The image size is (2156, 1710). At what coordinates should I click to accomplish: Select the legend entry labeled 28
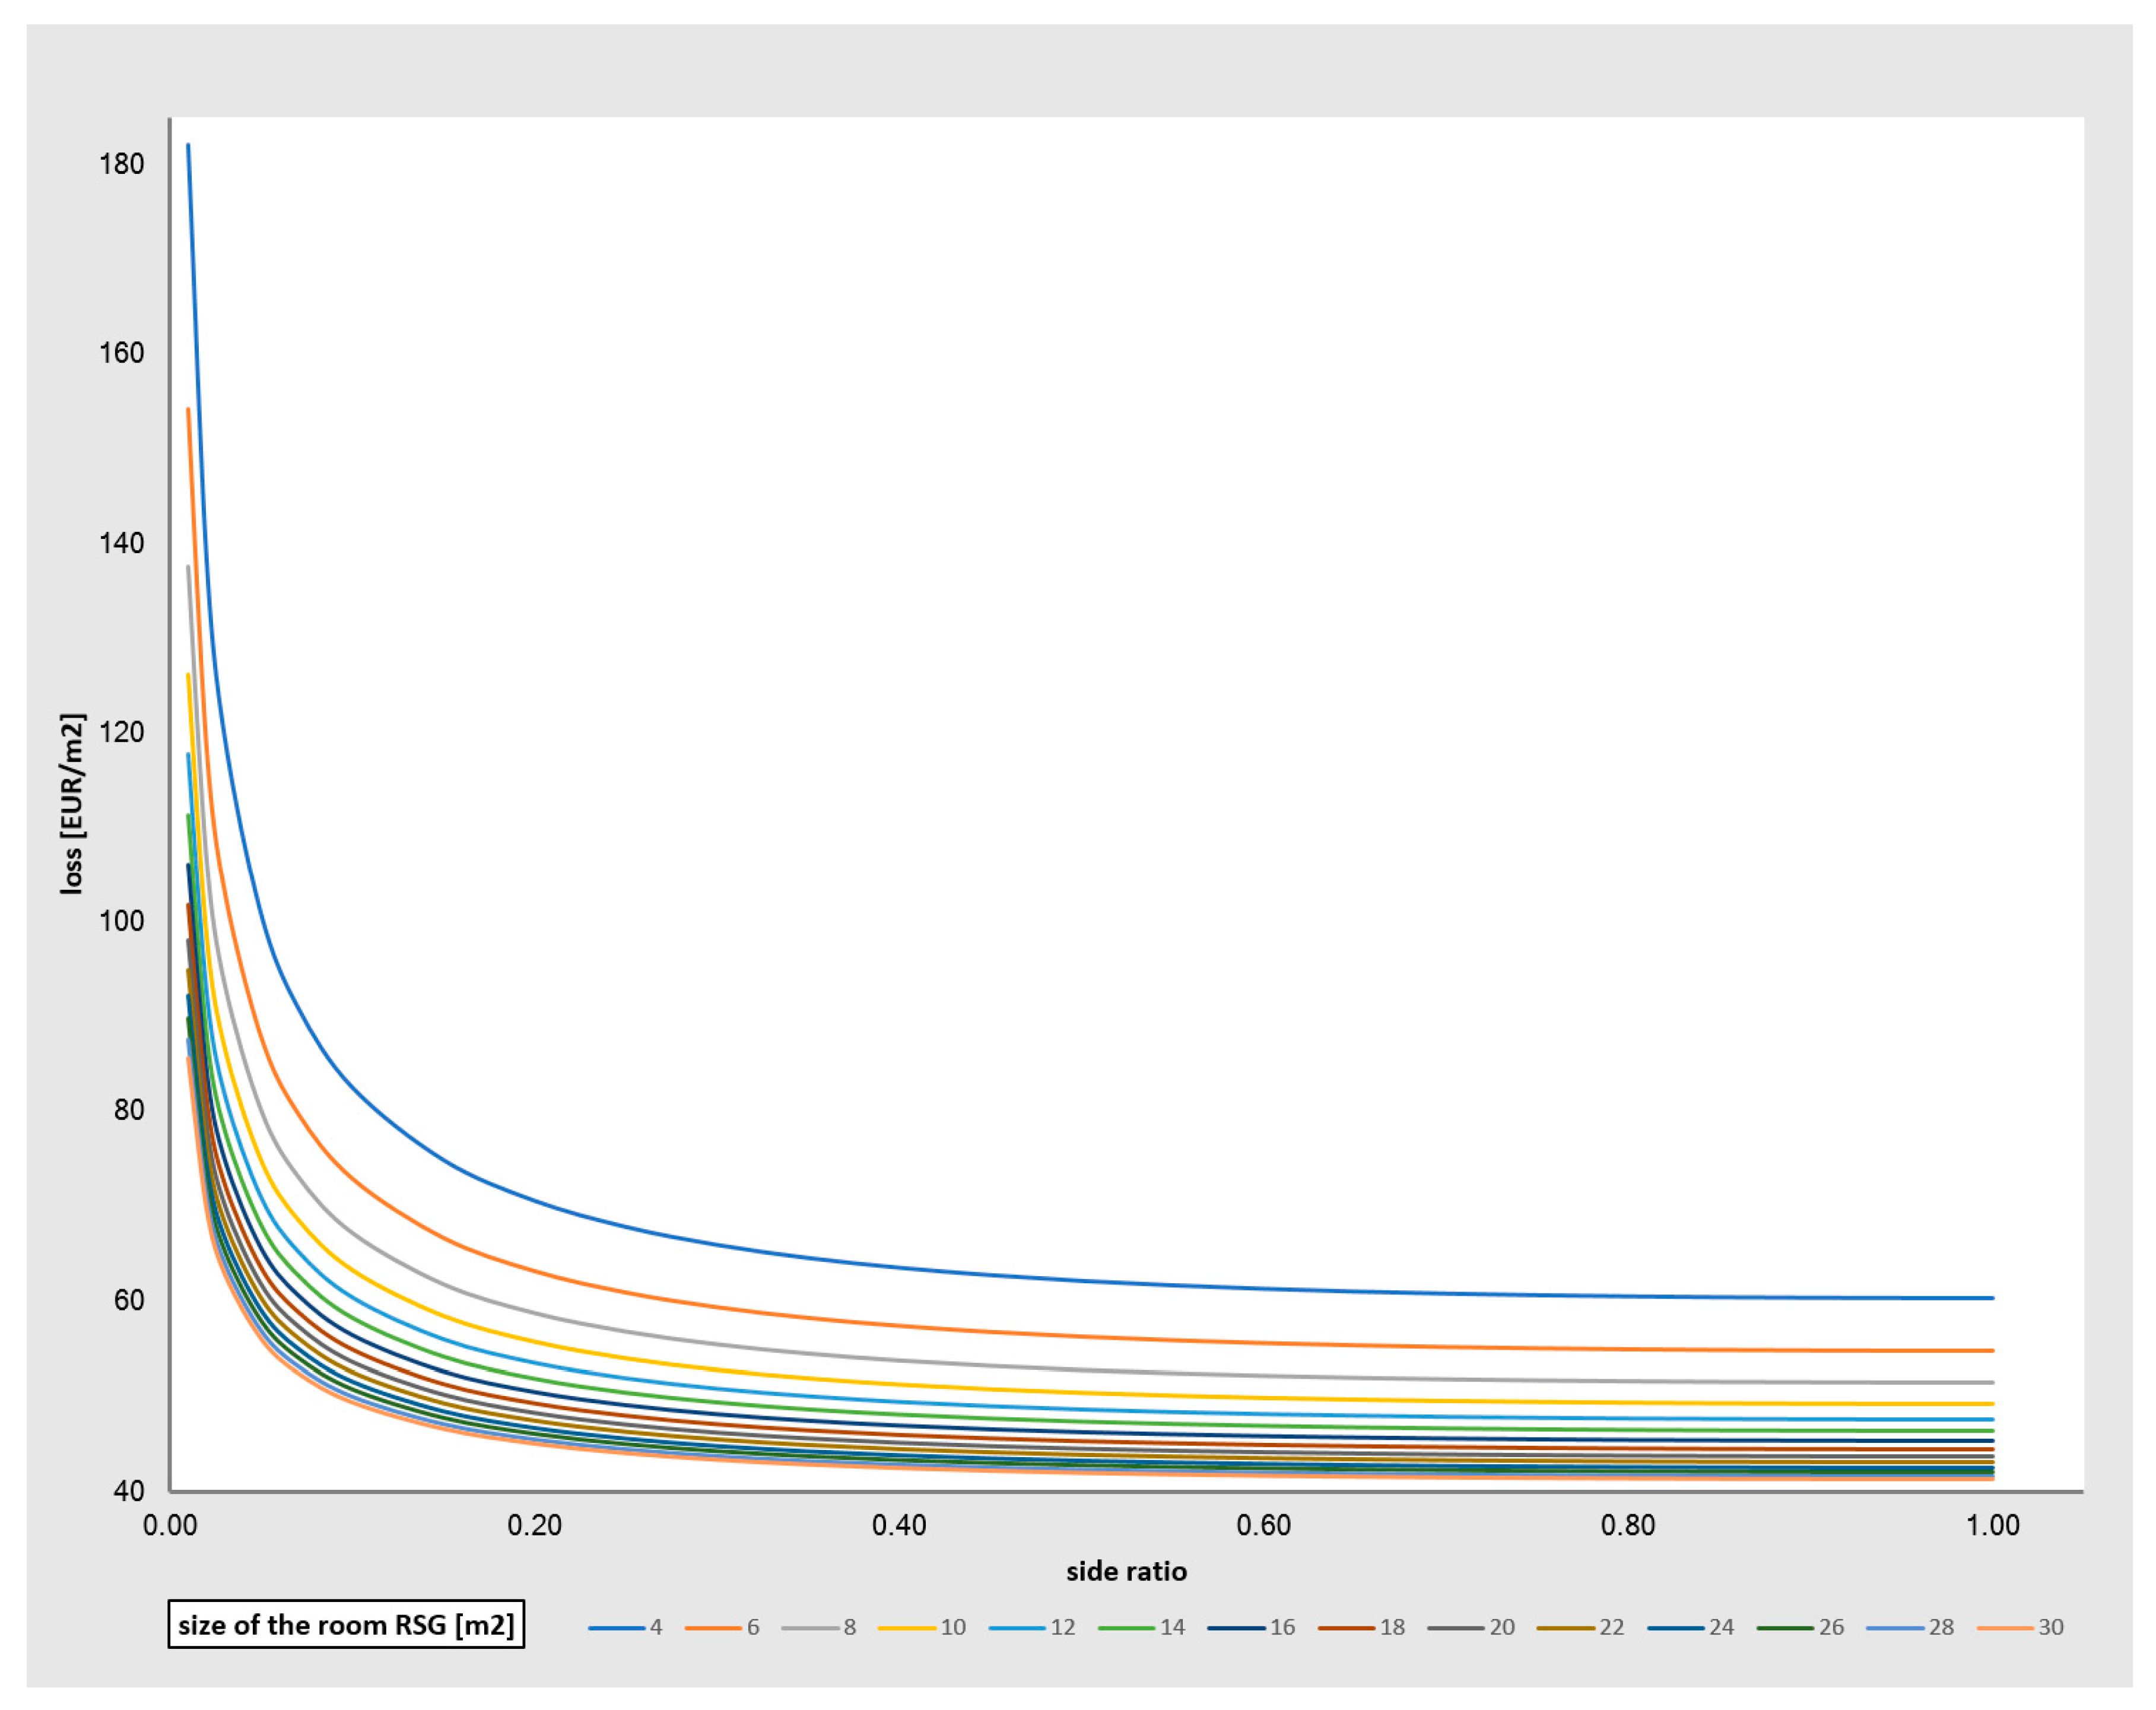1911,1627
